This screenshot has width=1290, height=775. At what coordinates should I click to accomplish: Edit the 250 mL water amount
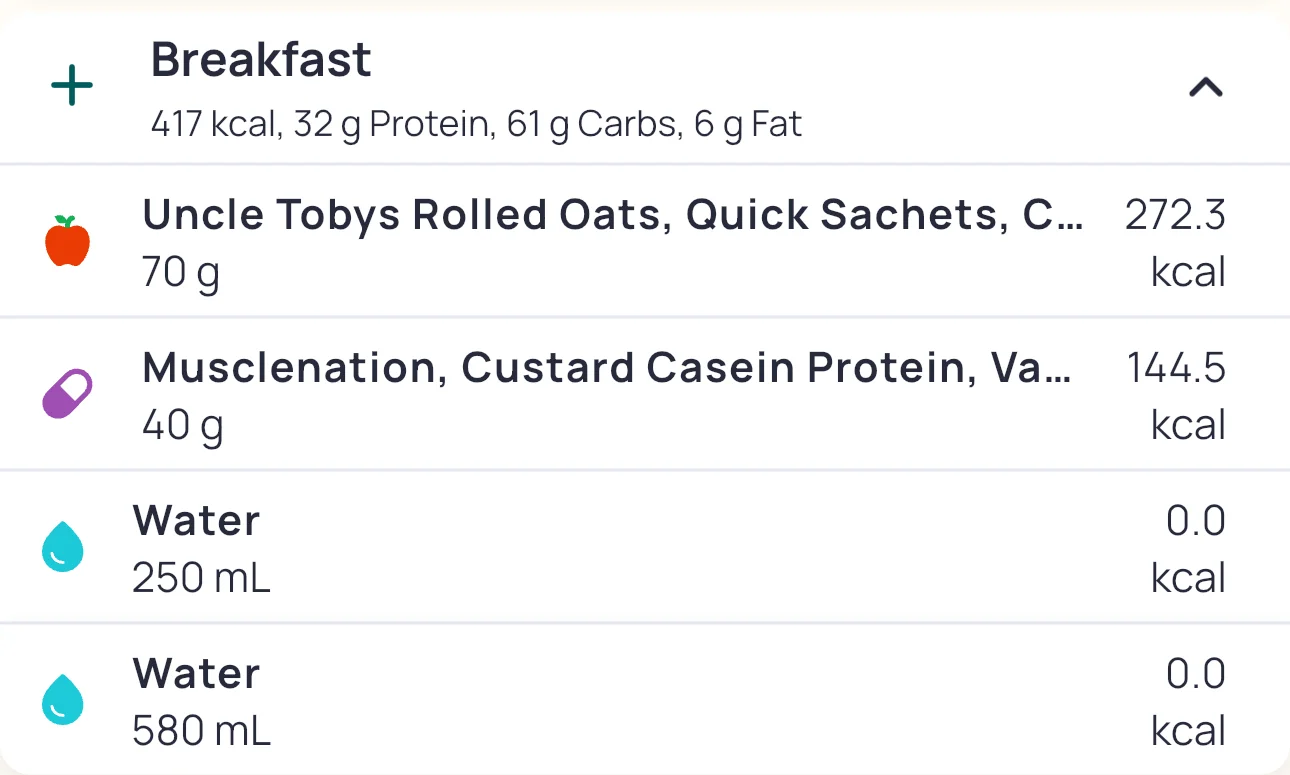coord(201,578)
